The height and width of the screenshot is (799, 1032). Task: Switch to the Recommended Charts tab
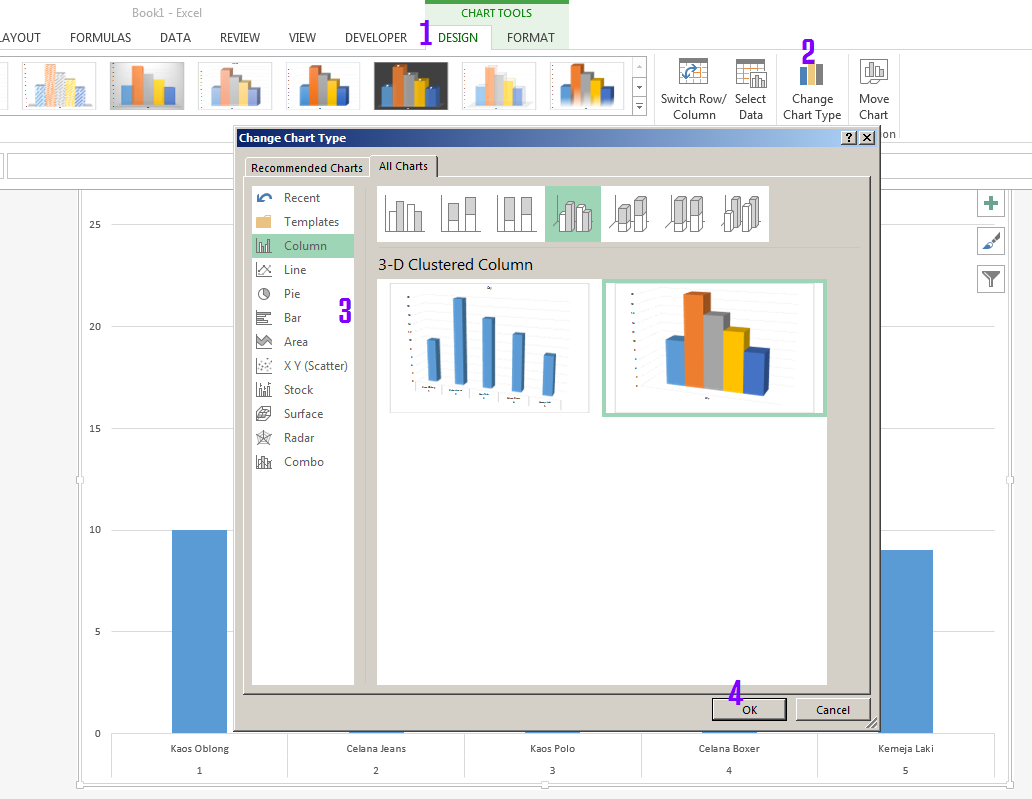(x=306, y=167)
